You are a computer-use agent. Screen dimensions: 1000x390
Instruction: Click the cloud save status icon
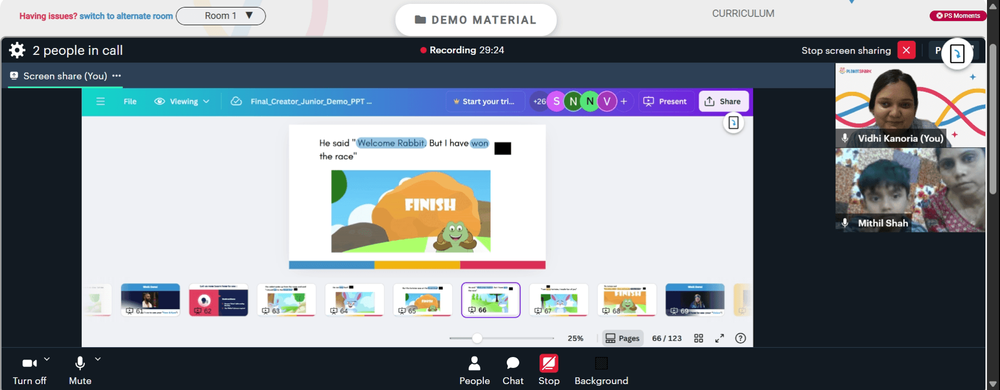click(236, 101)
